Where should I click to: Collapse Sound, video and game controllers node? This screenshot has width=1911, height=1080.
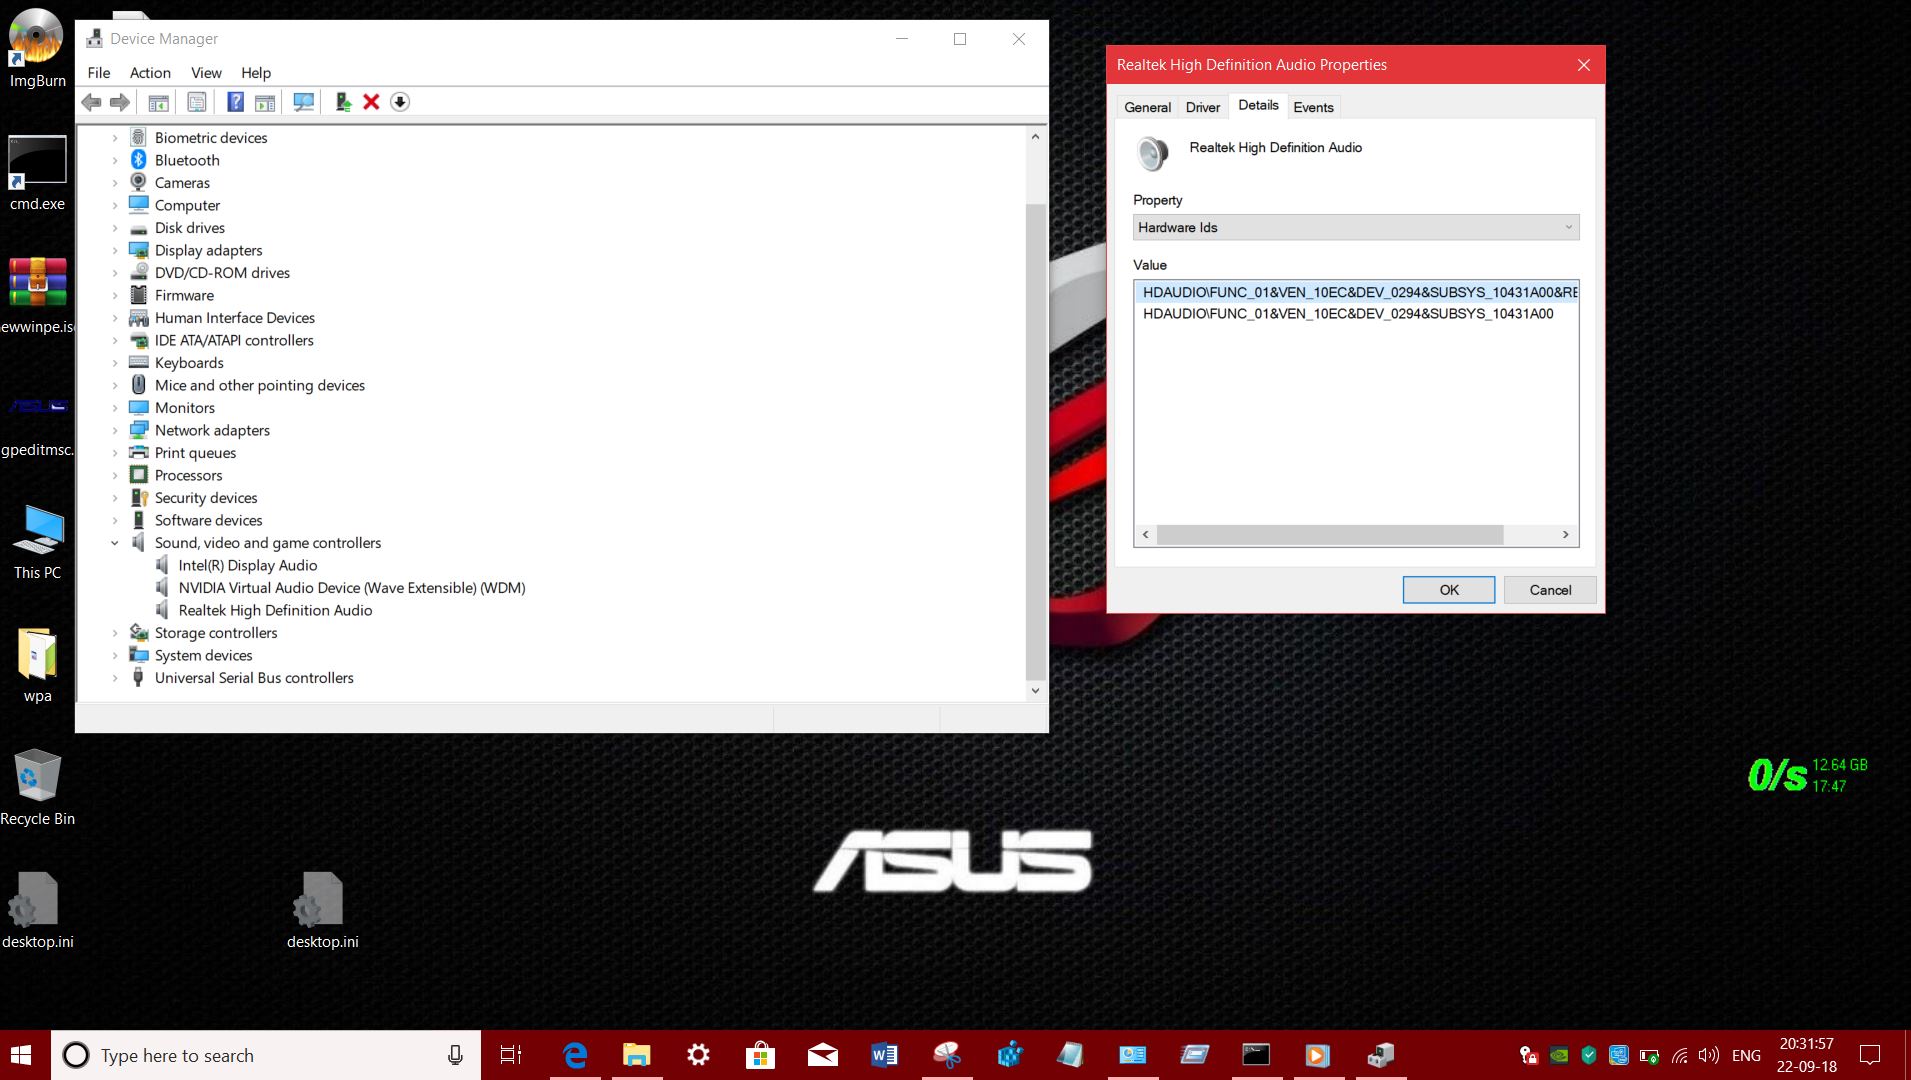115,543
